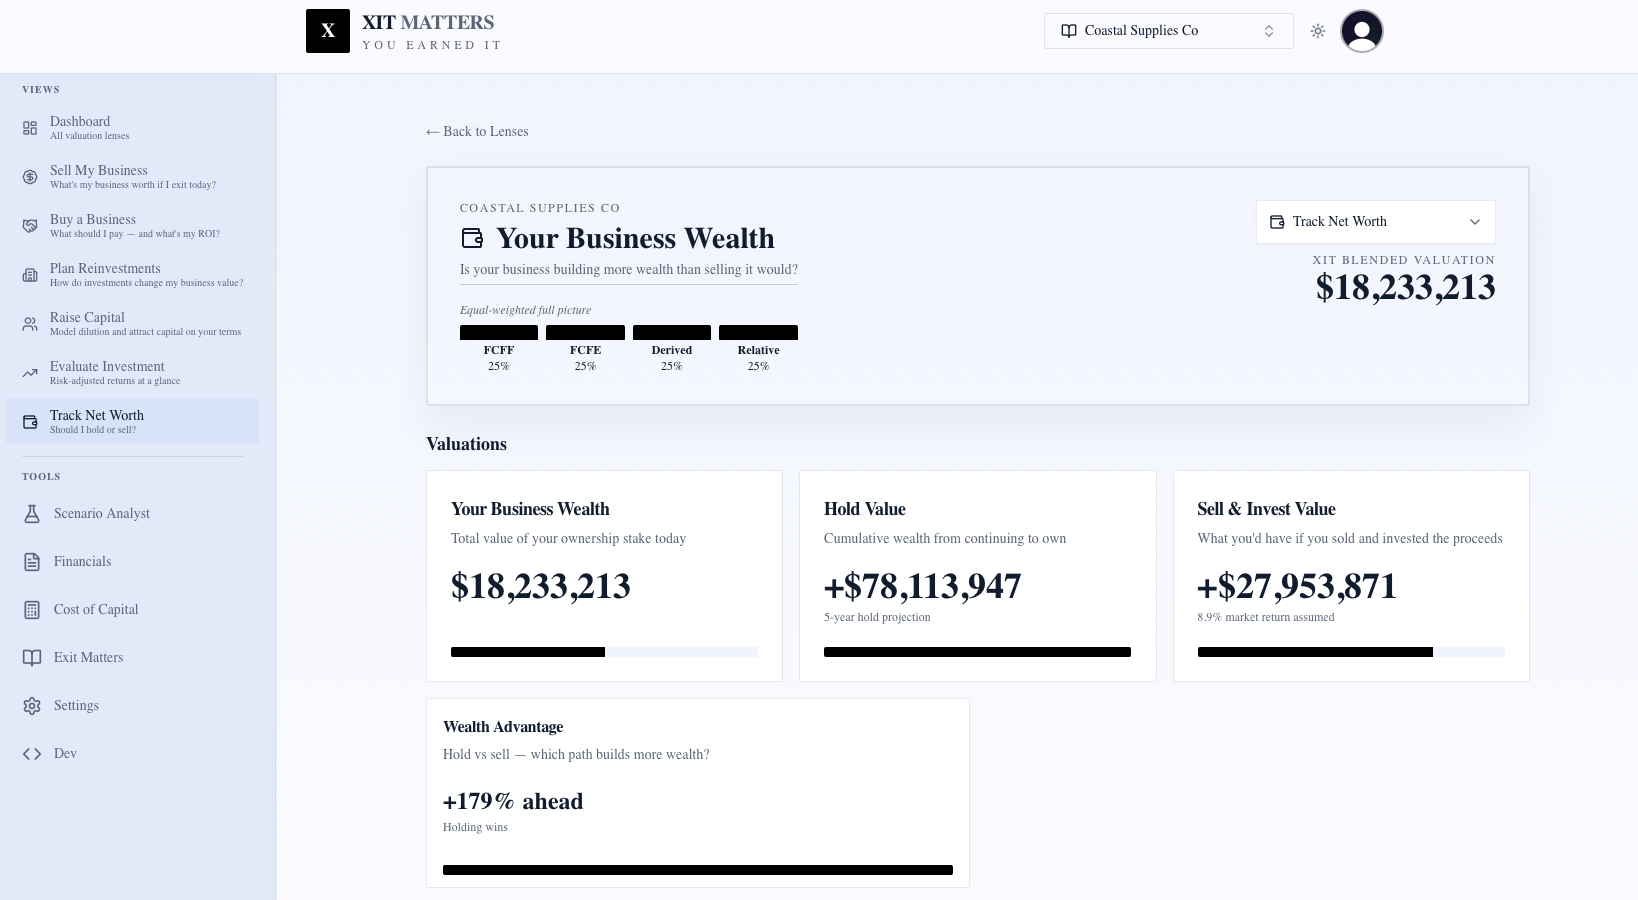Click the up-down chevrons in company selector
This screenshot has width=1638, height=900.
click(x=1269, y=31)
